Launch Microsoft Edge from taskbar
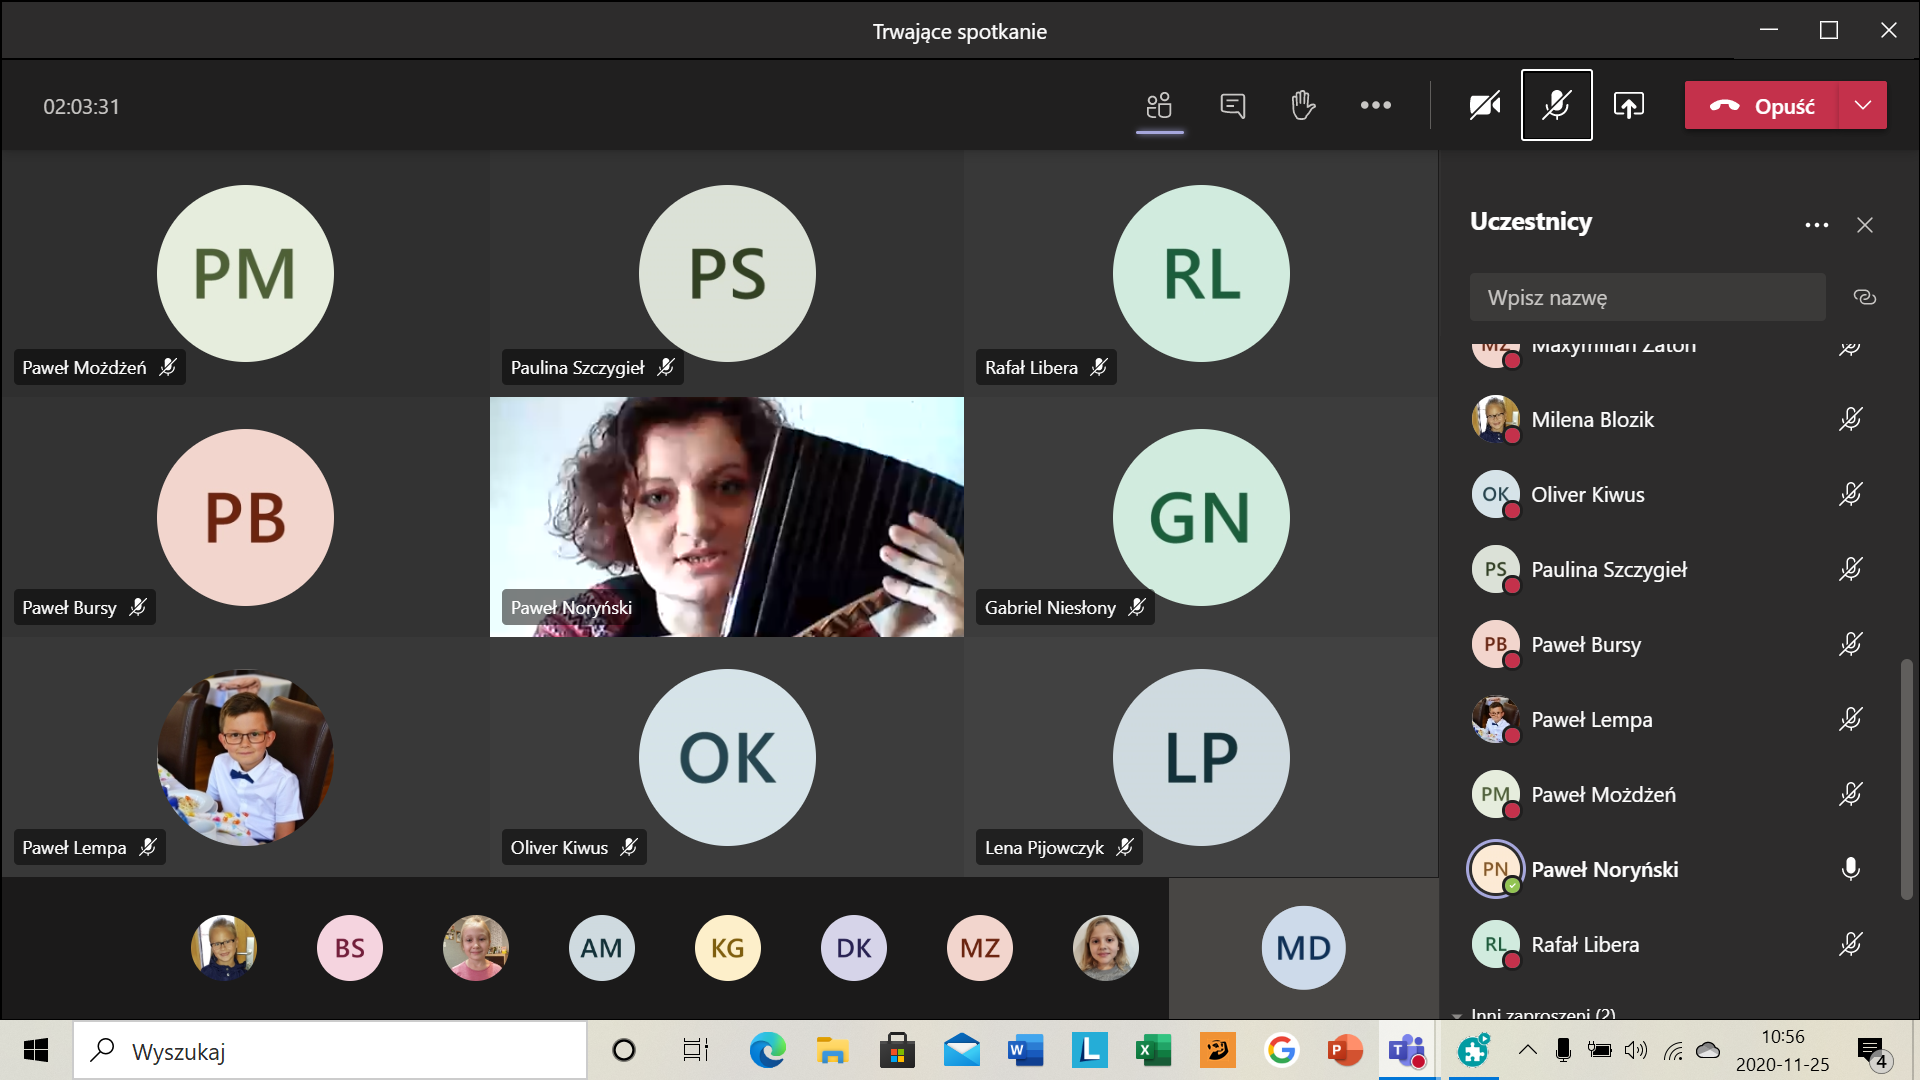Viewport: 1920px width, 1080px height. click(767, 1050)
